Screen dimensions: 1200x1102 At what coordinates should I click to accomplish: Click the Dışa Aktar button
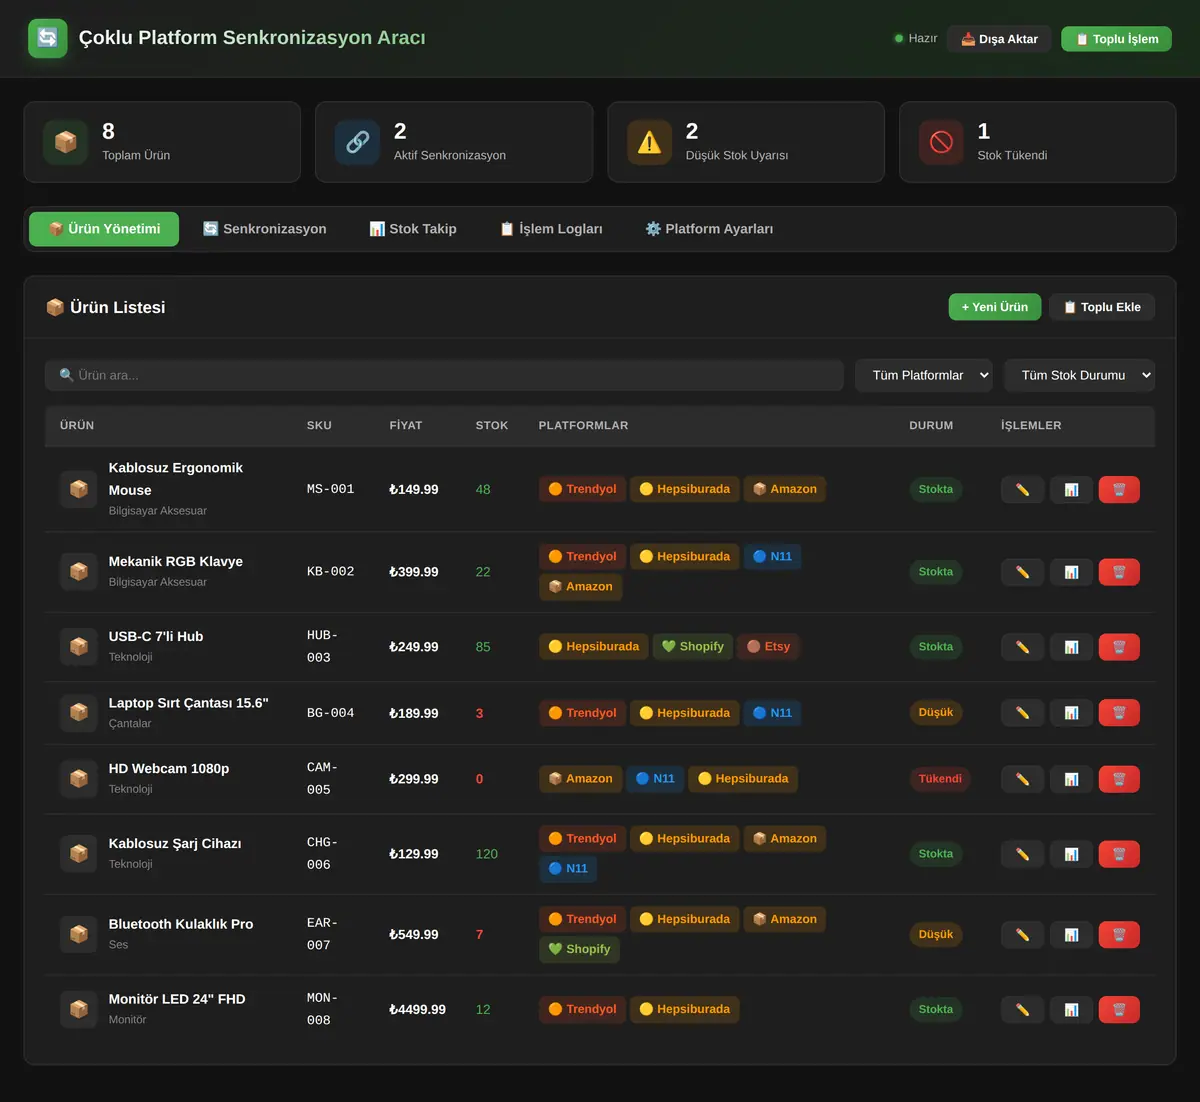999,39
